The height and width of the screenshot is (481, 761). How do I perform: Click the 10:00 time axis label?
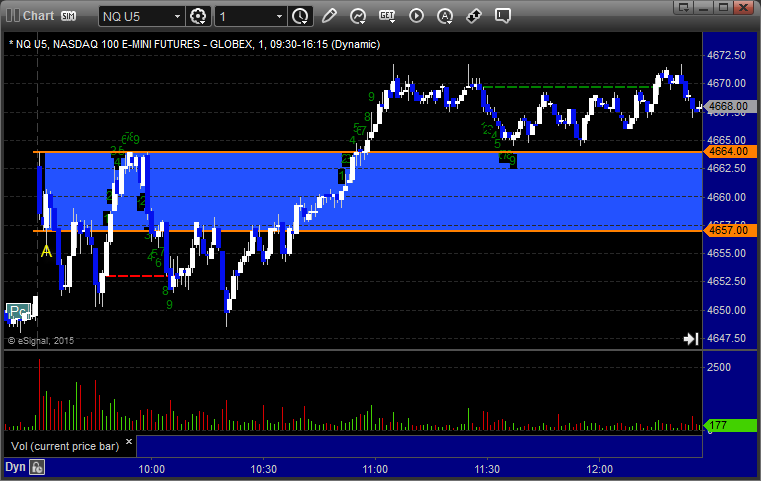click(x=151, y=469)
